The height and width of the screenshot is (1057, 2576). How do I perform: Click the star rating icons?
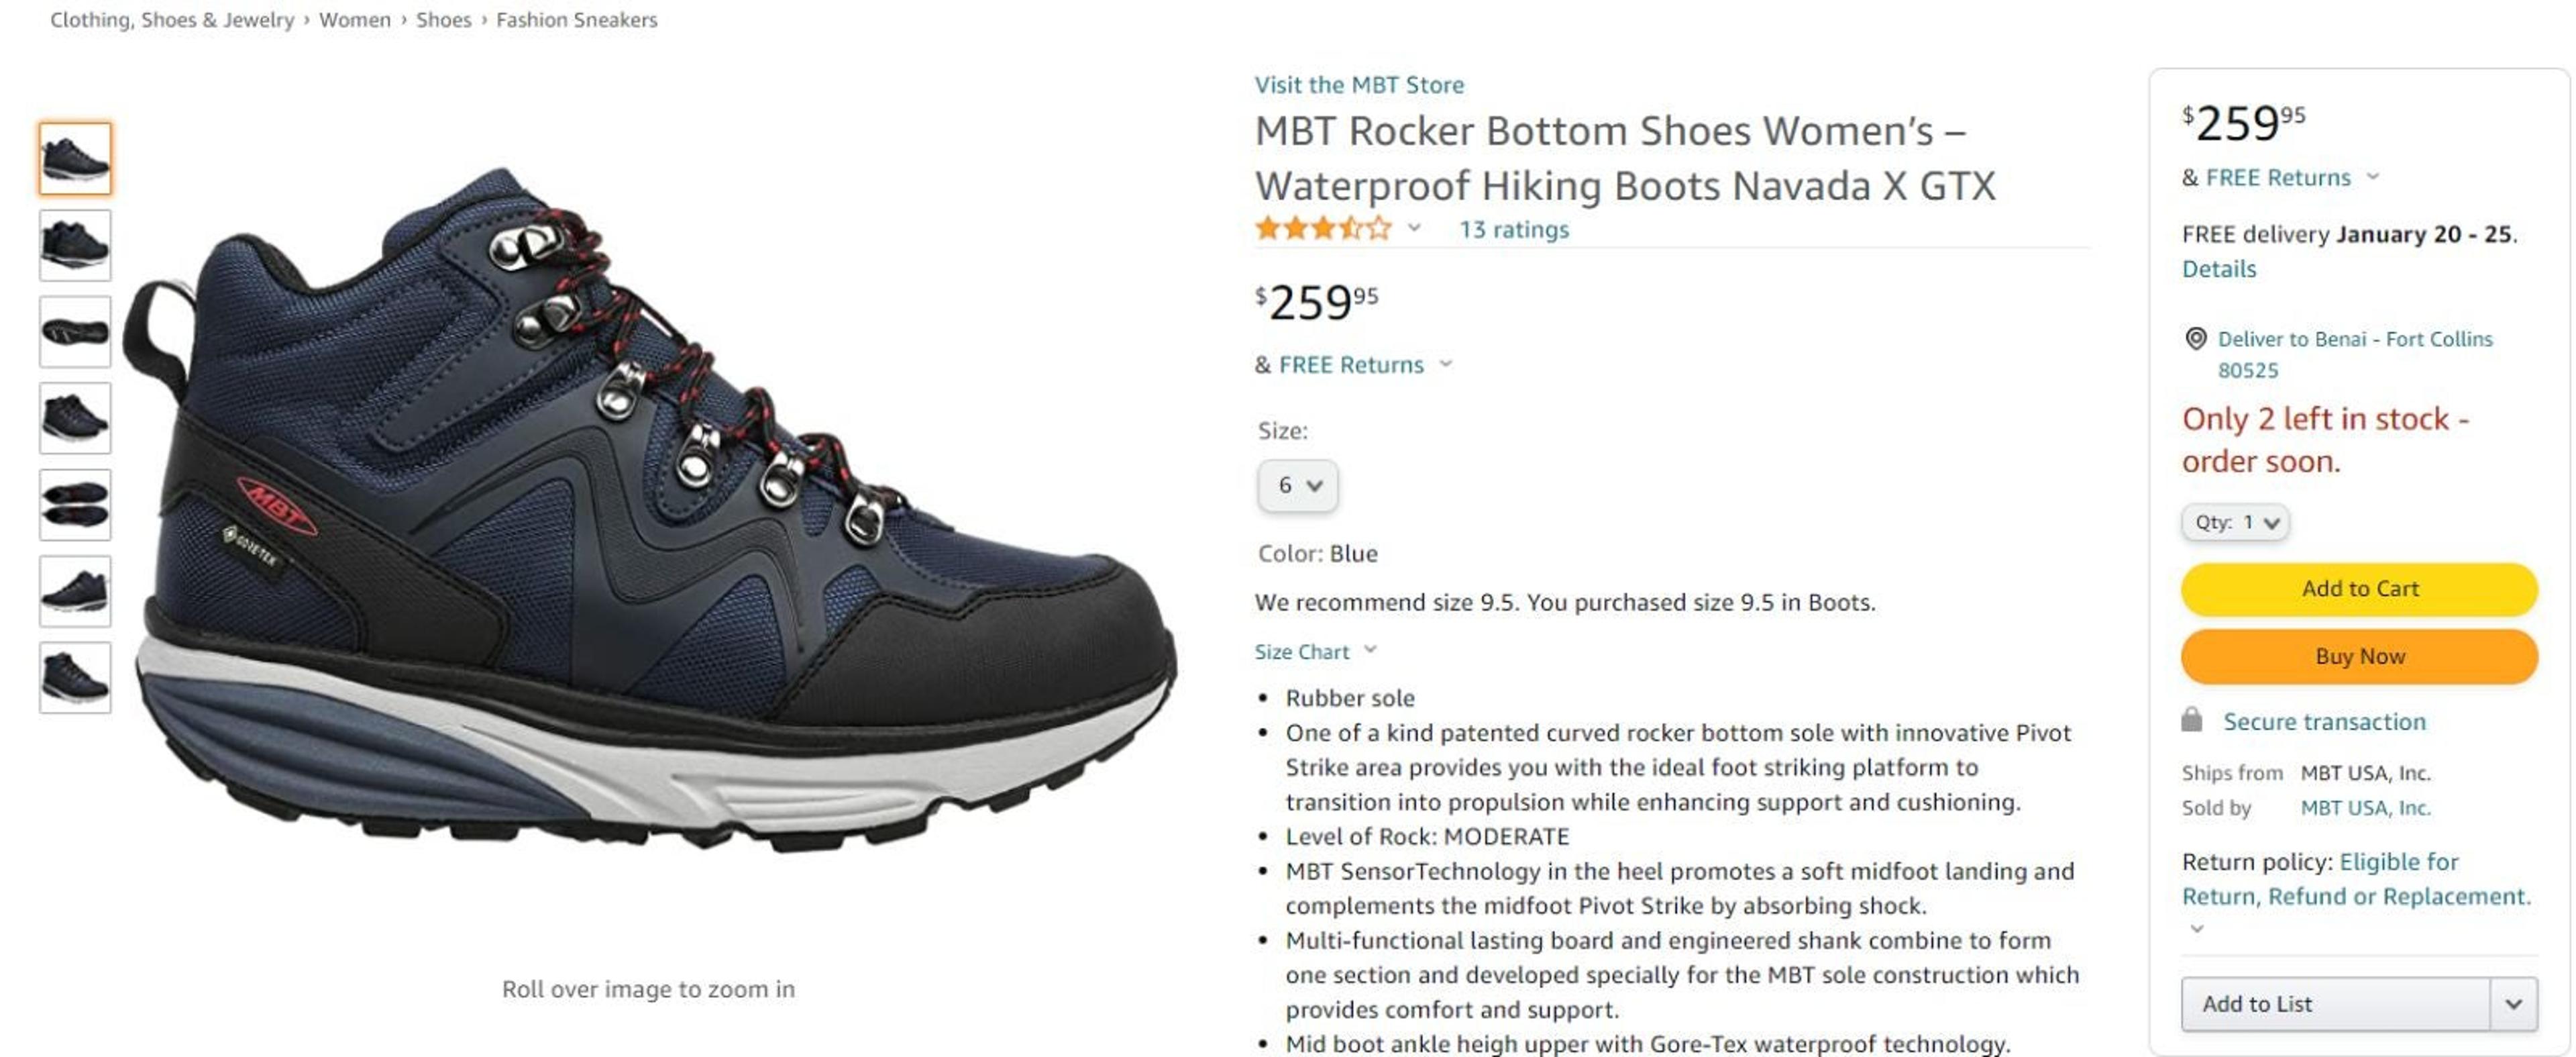point(1322,229)
